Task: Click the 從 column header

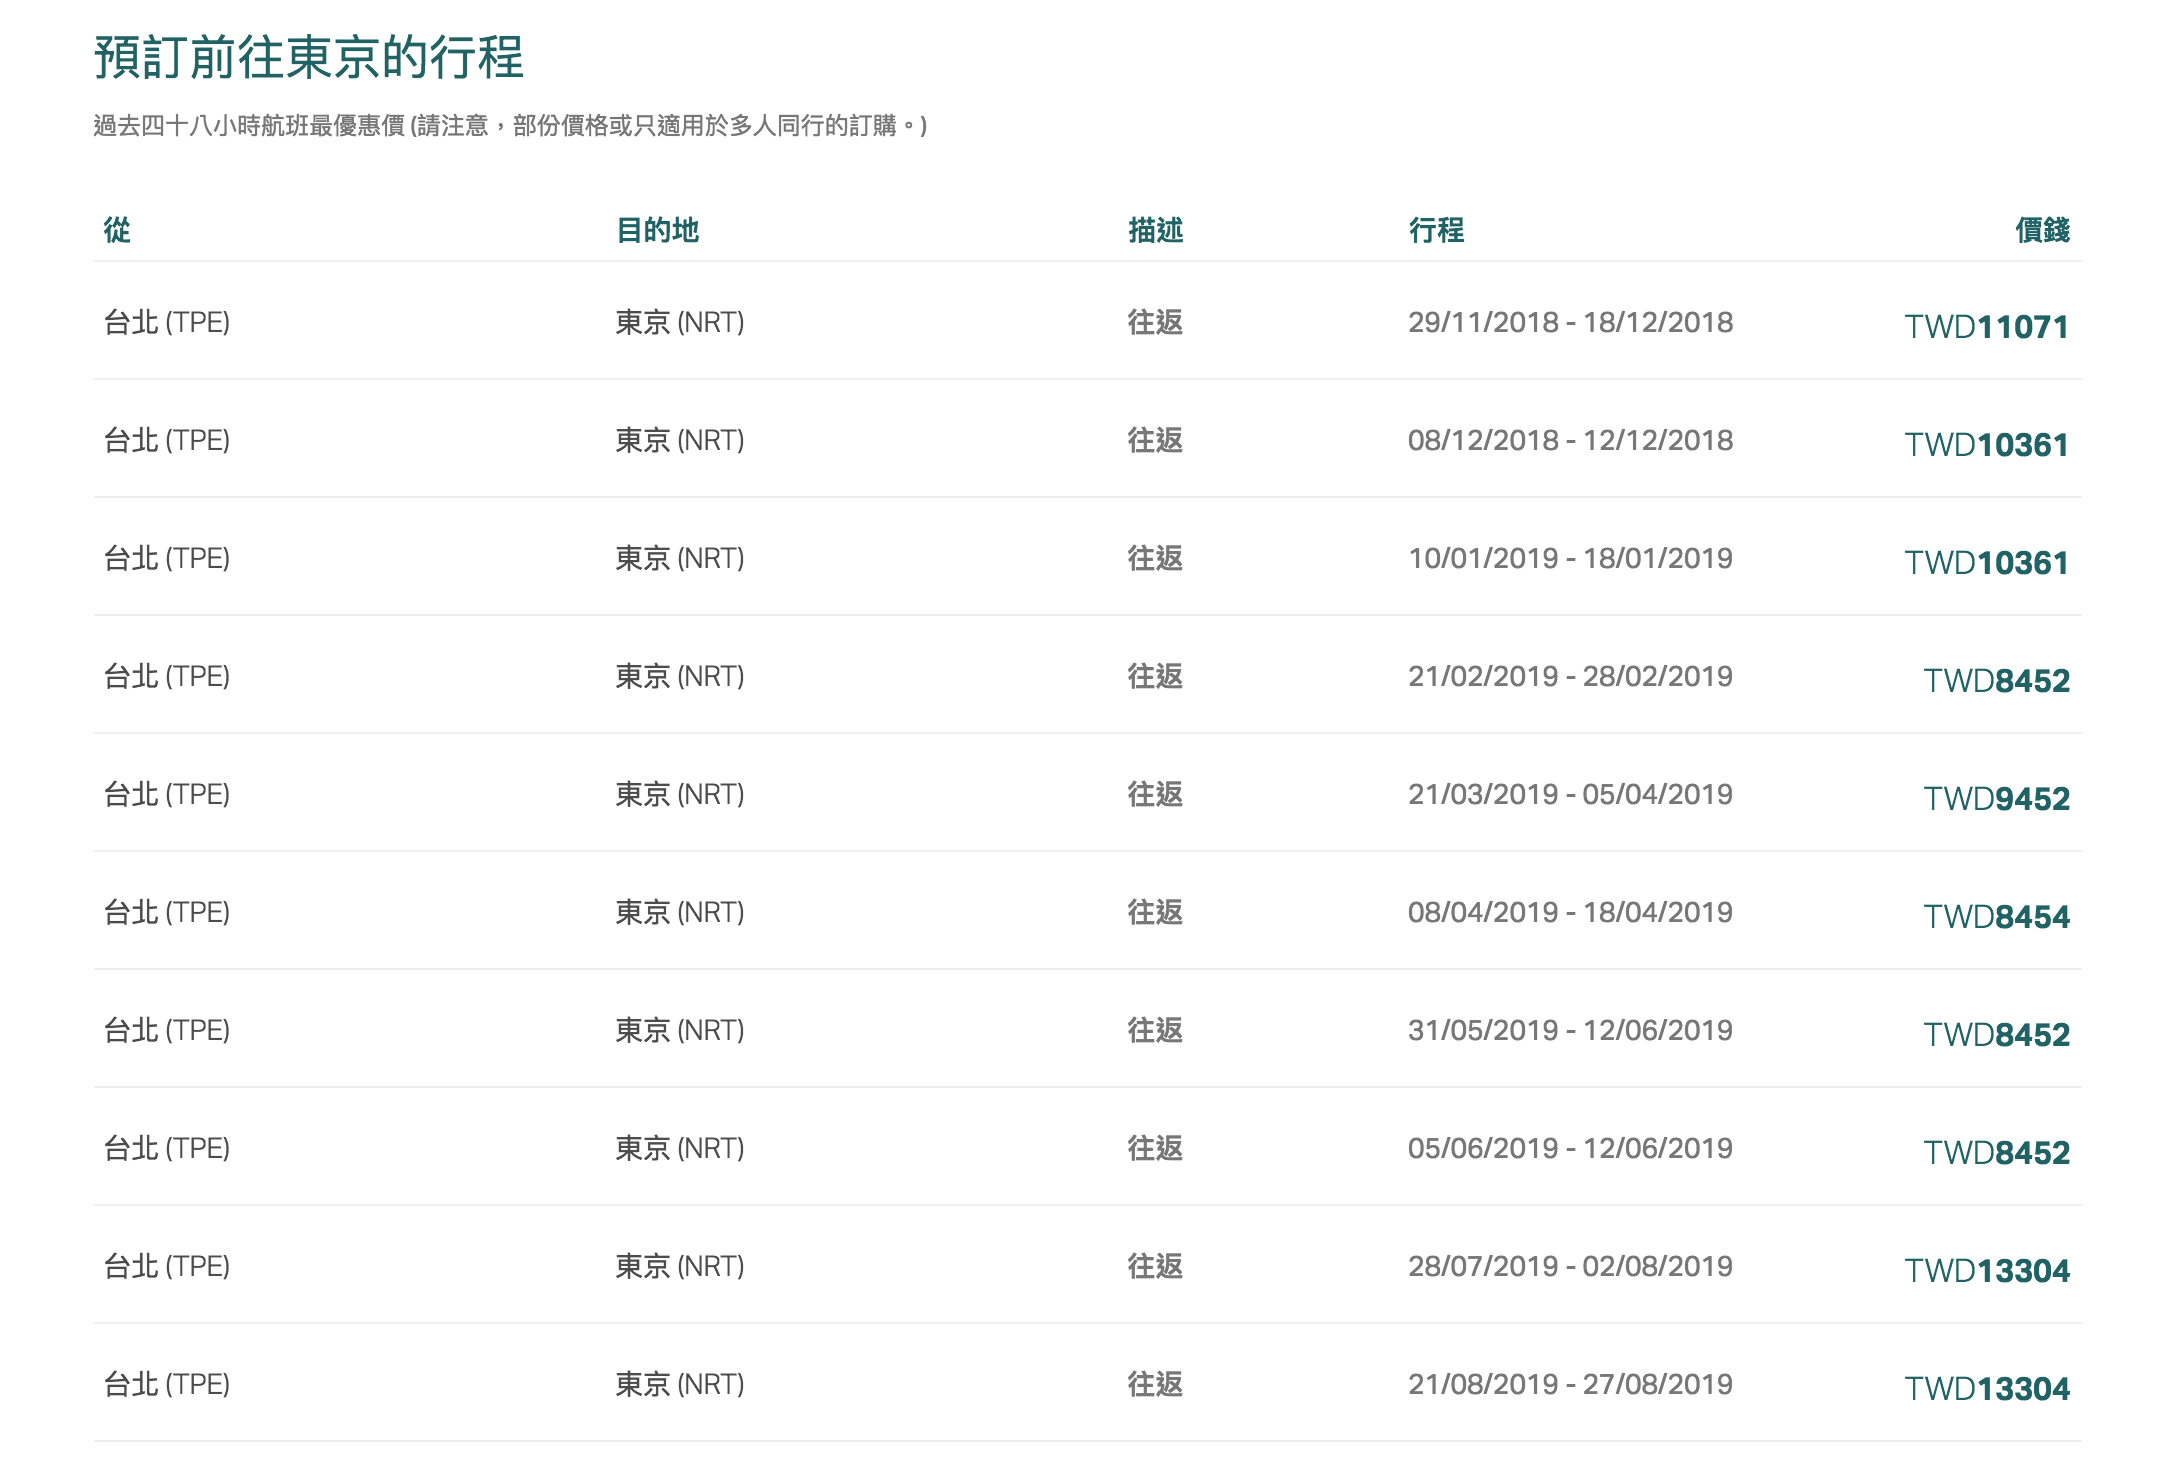Action: click(117, 230)
